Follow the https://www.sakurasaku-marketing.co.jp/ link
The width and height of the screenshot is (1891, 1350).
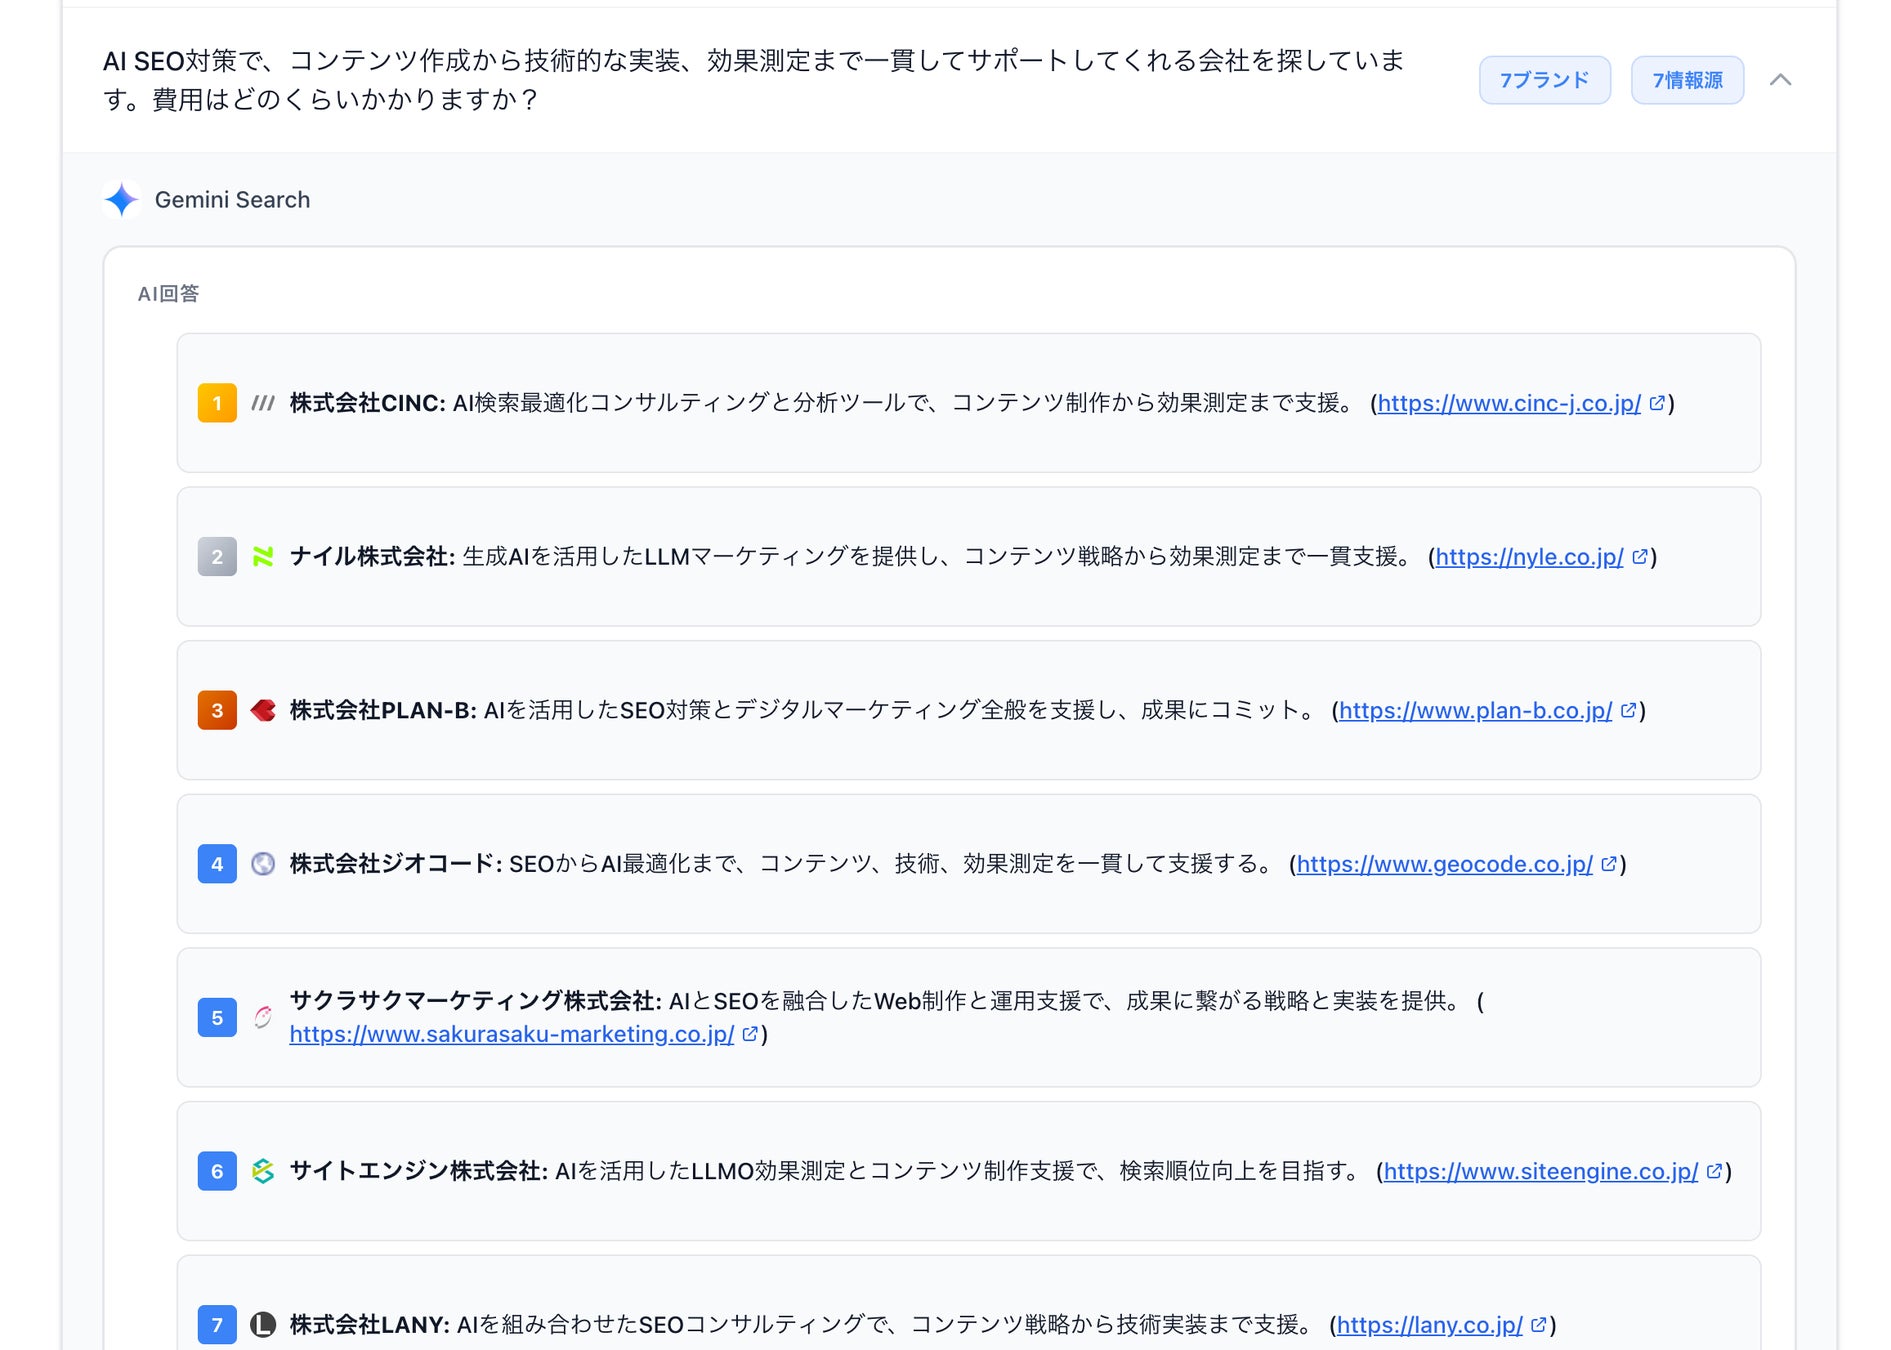tap(512, 1034)
